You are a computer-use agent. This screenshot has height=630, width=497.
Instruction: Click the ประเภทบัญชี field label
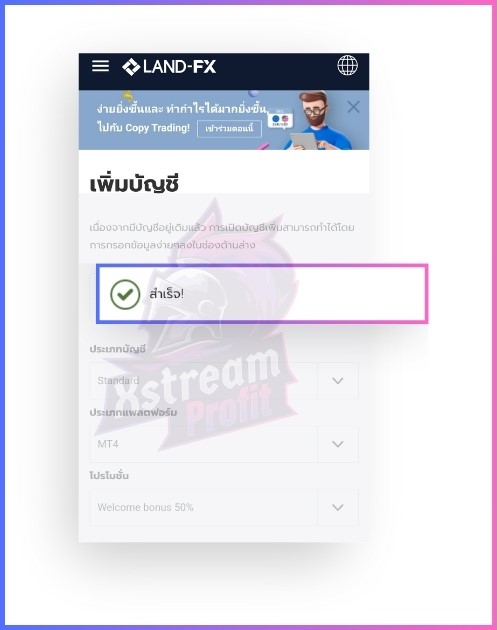pos(117,349)
